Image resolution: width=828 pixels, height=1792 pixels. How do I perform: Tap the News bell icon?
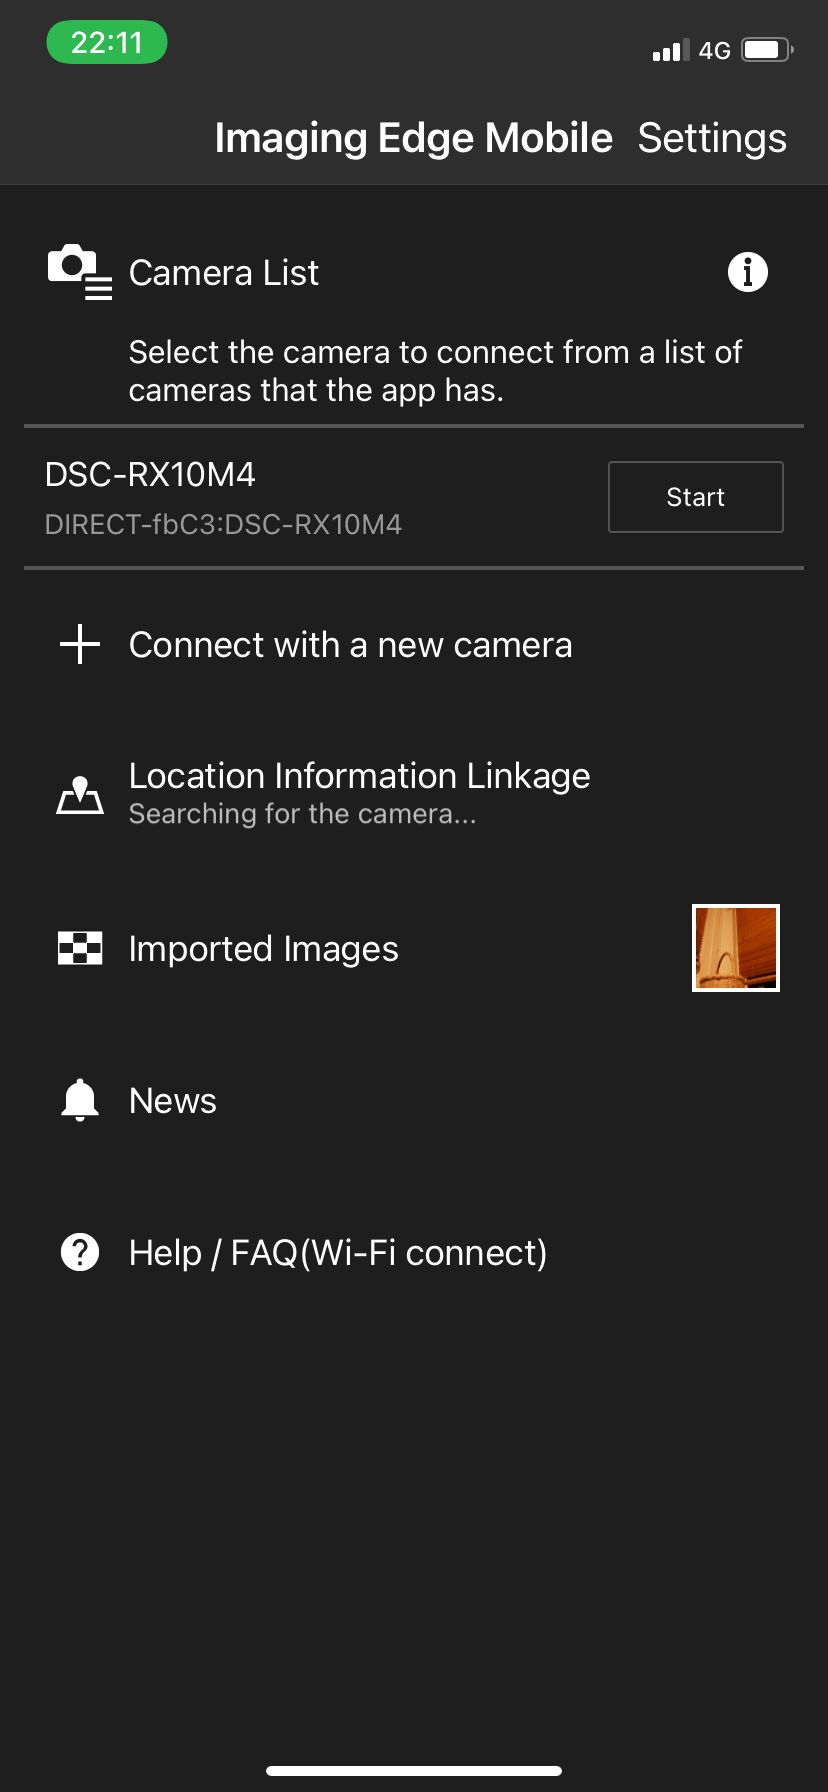[x=80, y=1100]
